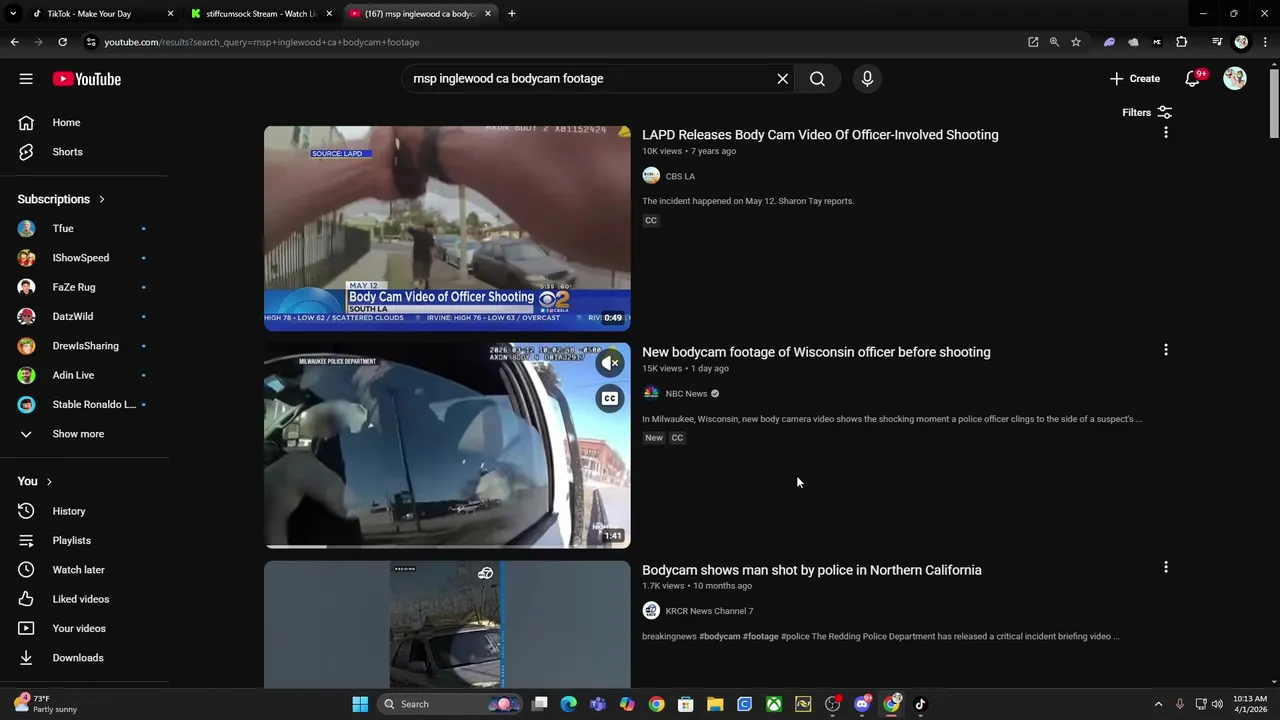Image resolution: width=1280 pixels, height=720 pixels.
Task: Open 'New bodycam footage of Wisconsin officer' title
Action: click(x=816, y=352)
